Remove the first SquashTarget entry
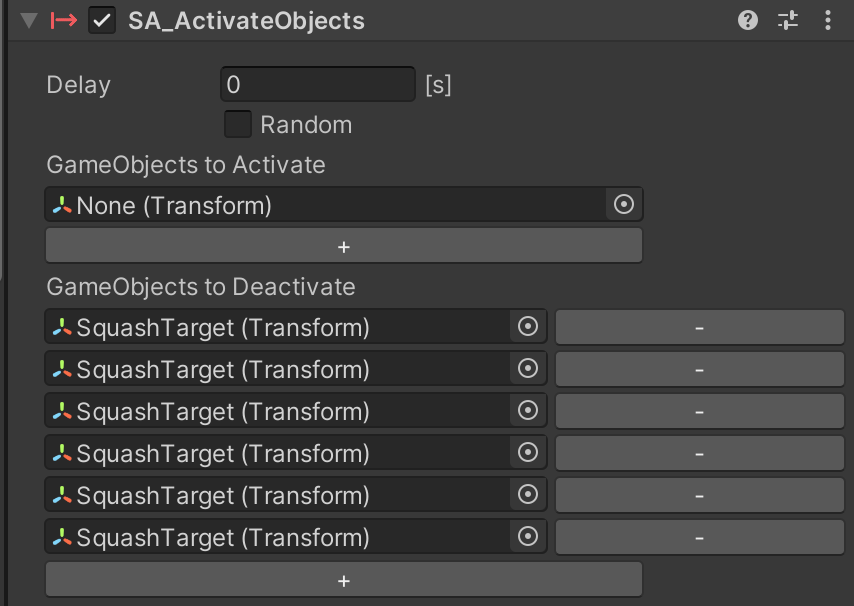The width and height of the screenshot is (854, 606). point(699,327)
